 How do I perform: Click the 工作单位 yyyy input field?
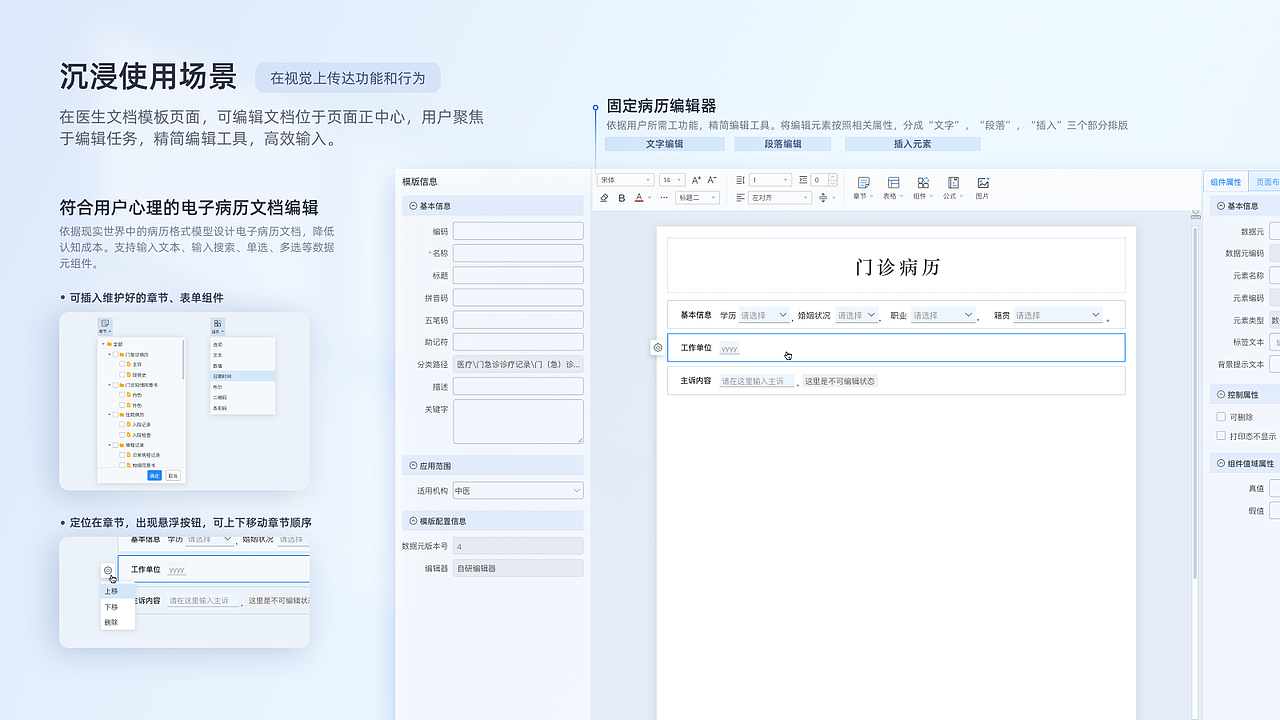click(x=730, y=347)
